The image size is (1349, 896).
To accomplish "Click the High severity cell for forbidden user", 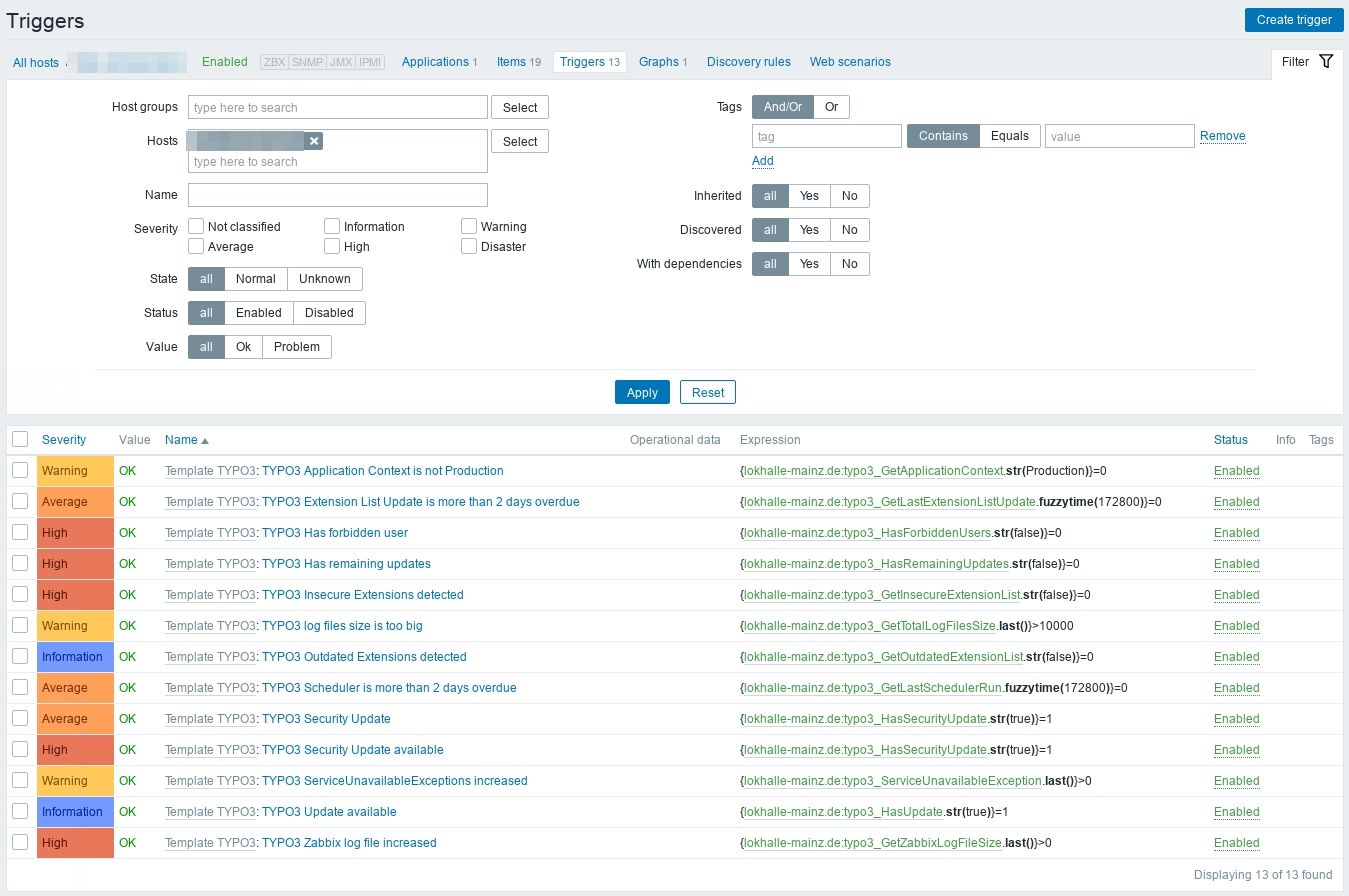I will pos(75,533).
